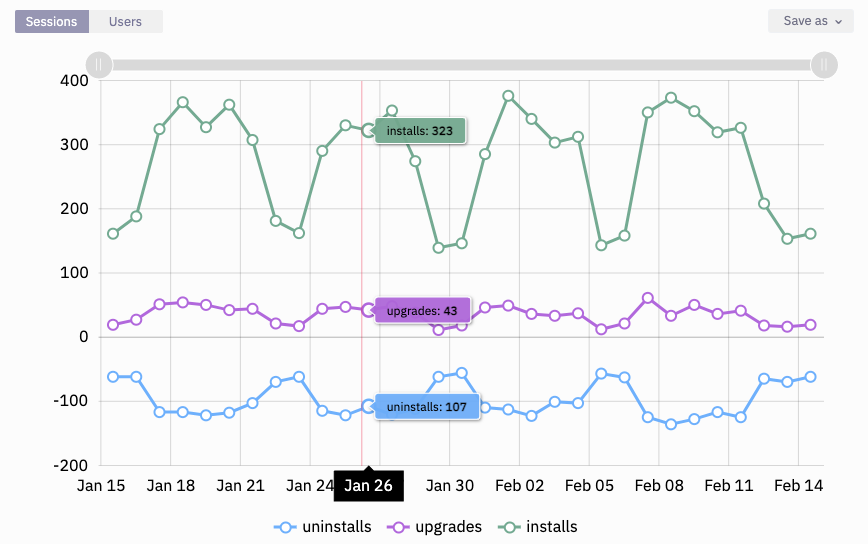868x544 pixels.
Task: Click the installs peak point near Feb 02
Action: (x=508, y=96)
